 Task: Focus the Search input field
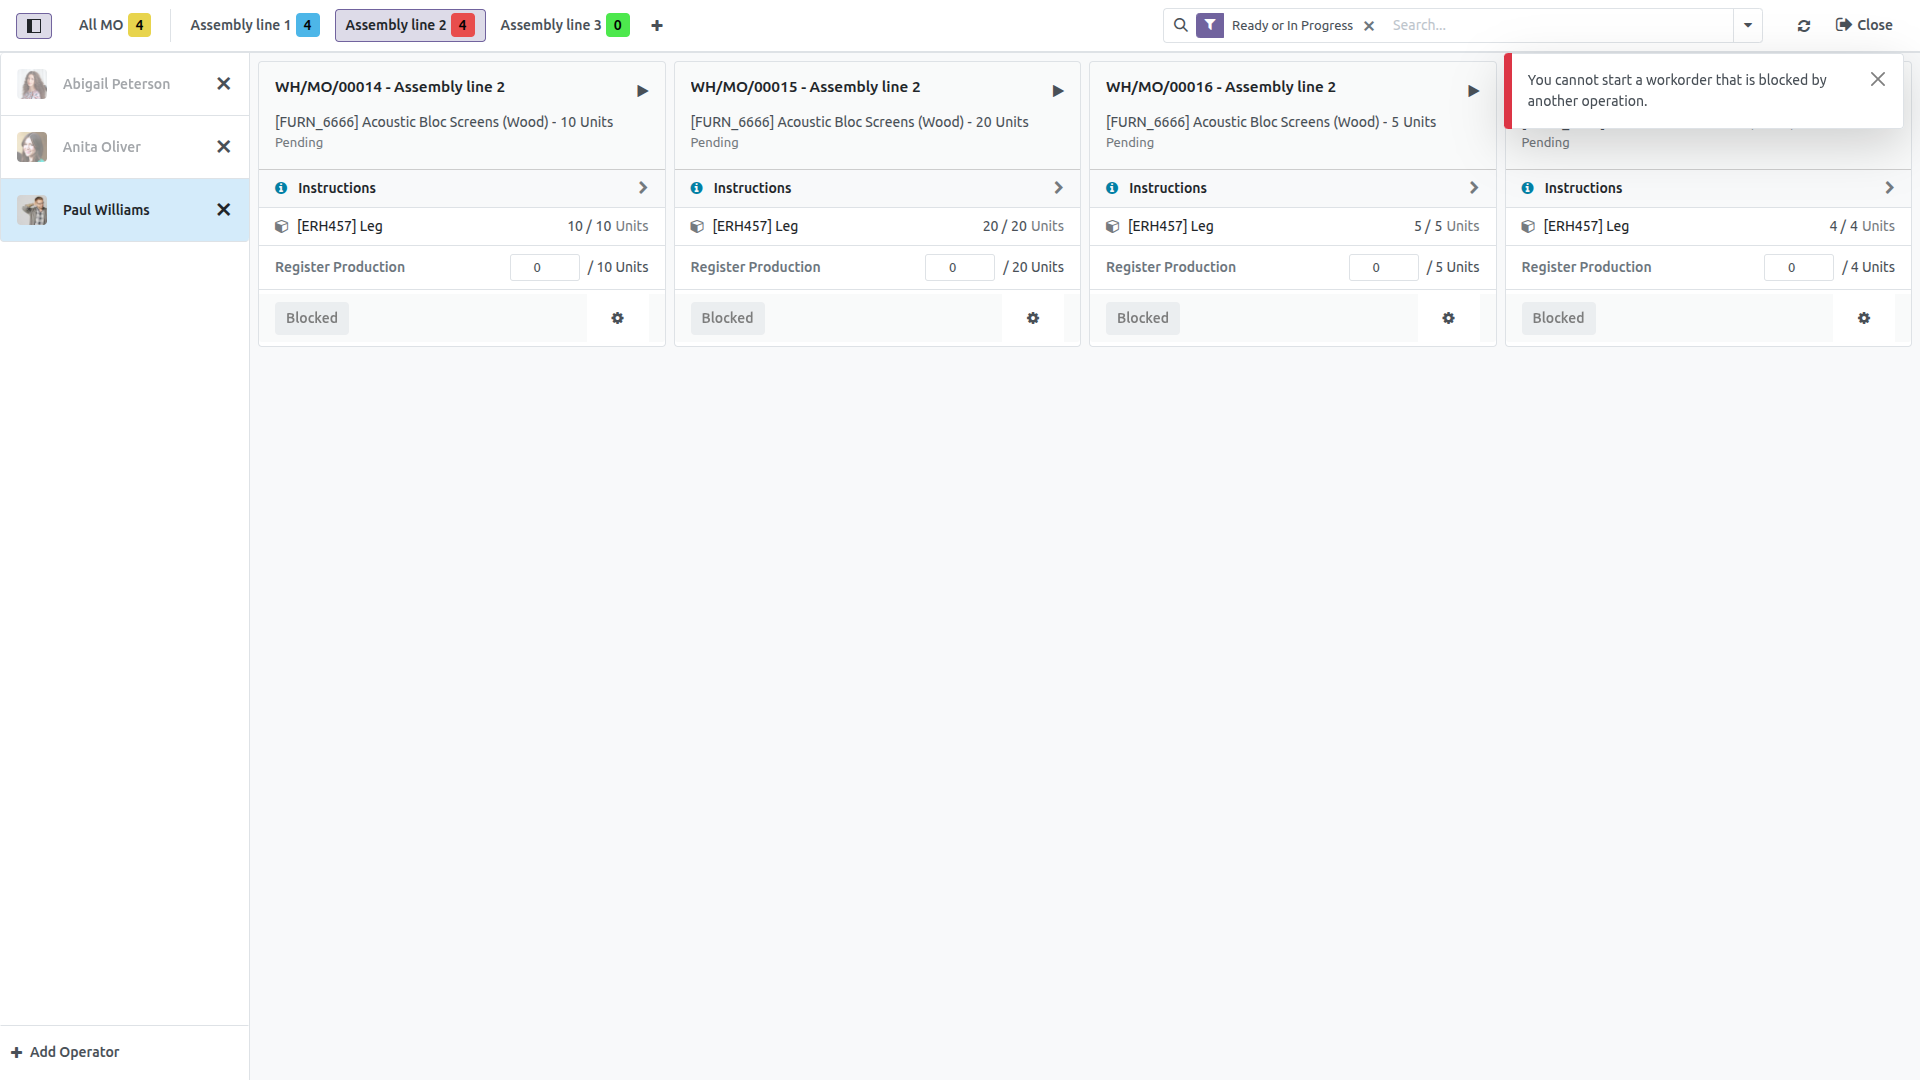1558,25
